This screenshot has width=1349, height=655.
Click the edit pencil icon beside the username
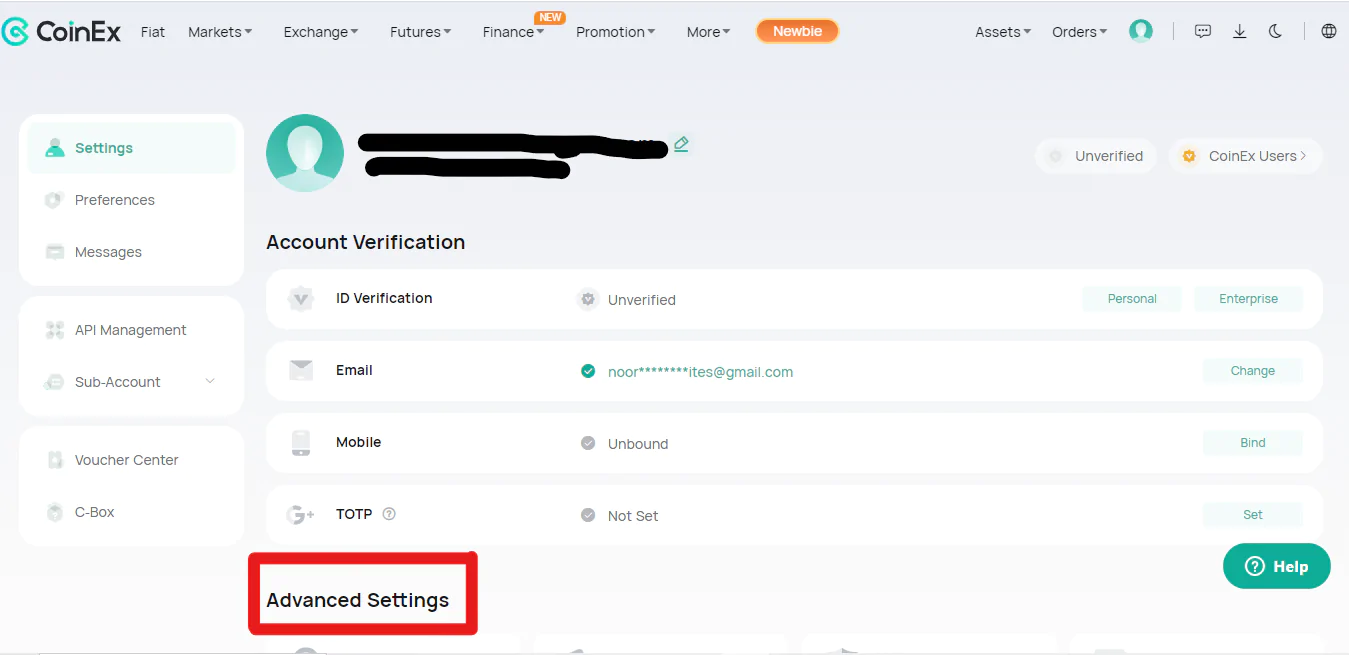coord(681,144)
